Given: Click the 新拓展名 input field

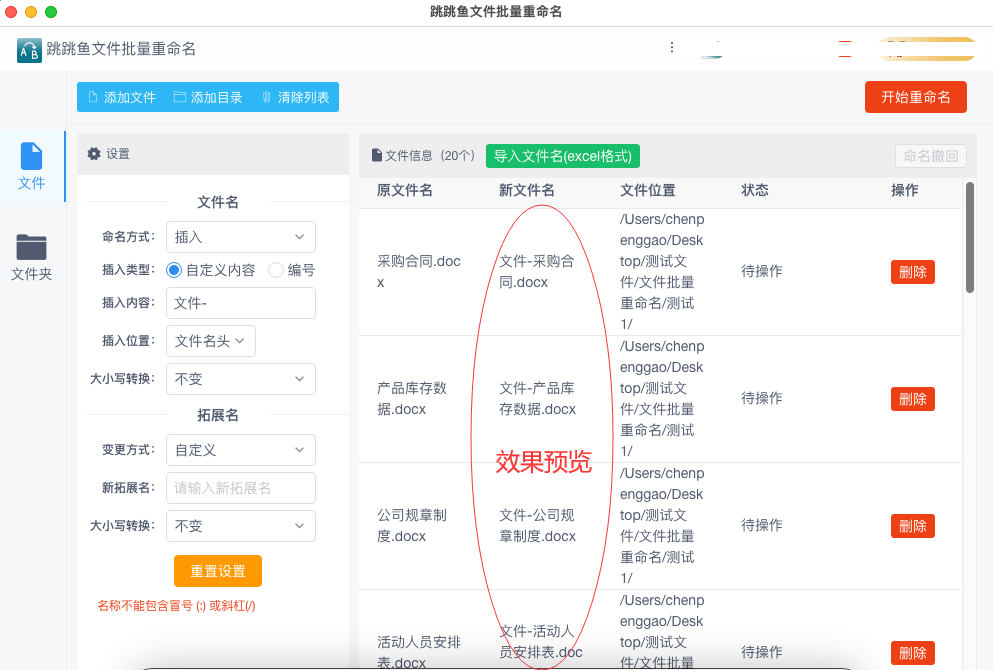Looking at the screenshot, I should (x=241, y=488).
